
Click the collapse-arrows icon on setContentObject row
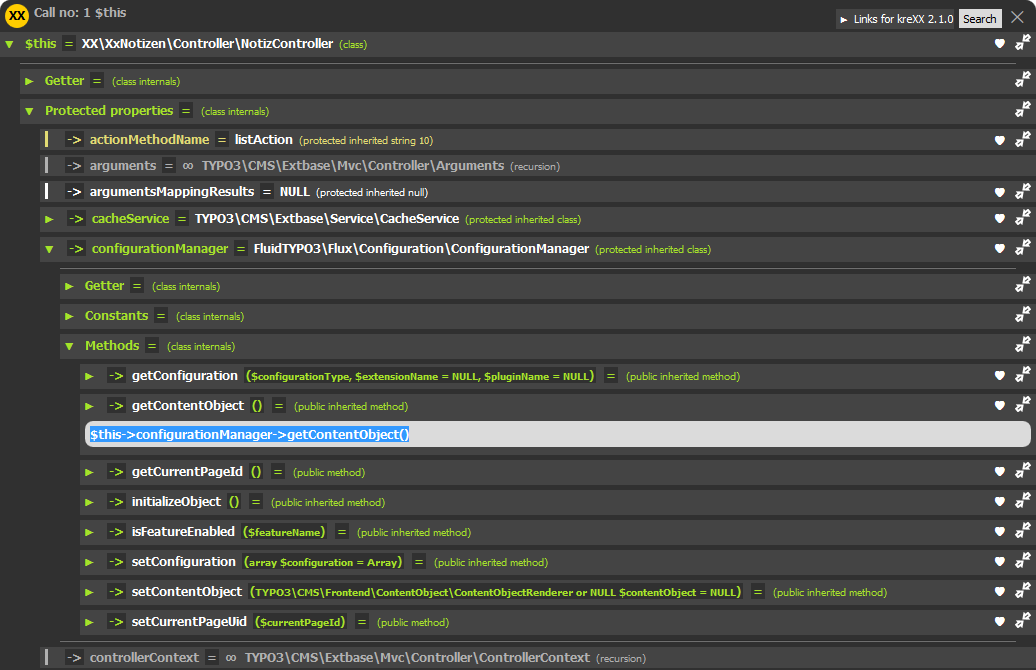click(1022, 591)
